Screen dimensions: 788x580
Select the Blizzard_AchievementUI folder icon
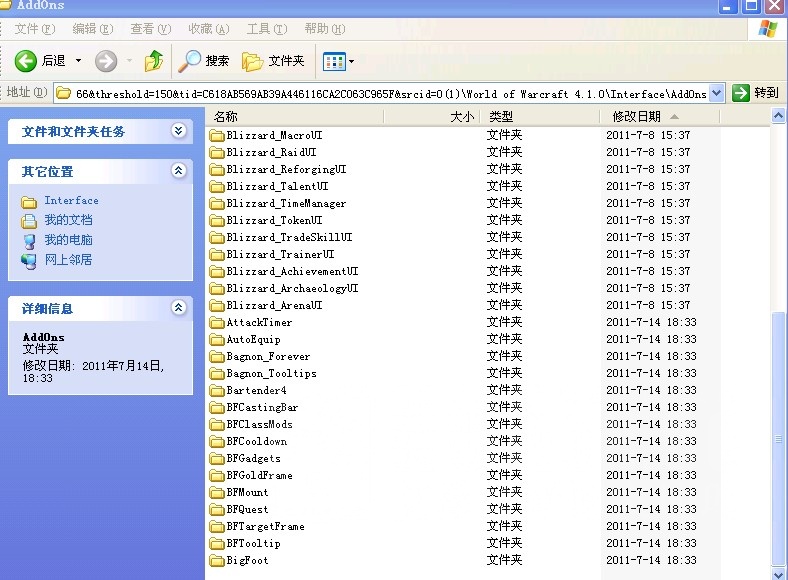(217, 272)
